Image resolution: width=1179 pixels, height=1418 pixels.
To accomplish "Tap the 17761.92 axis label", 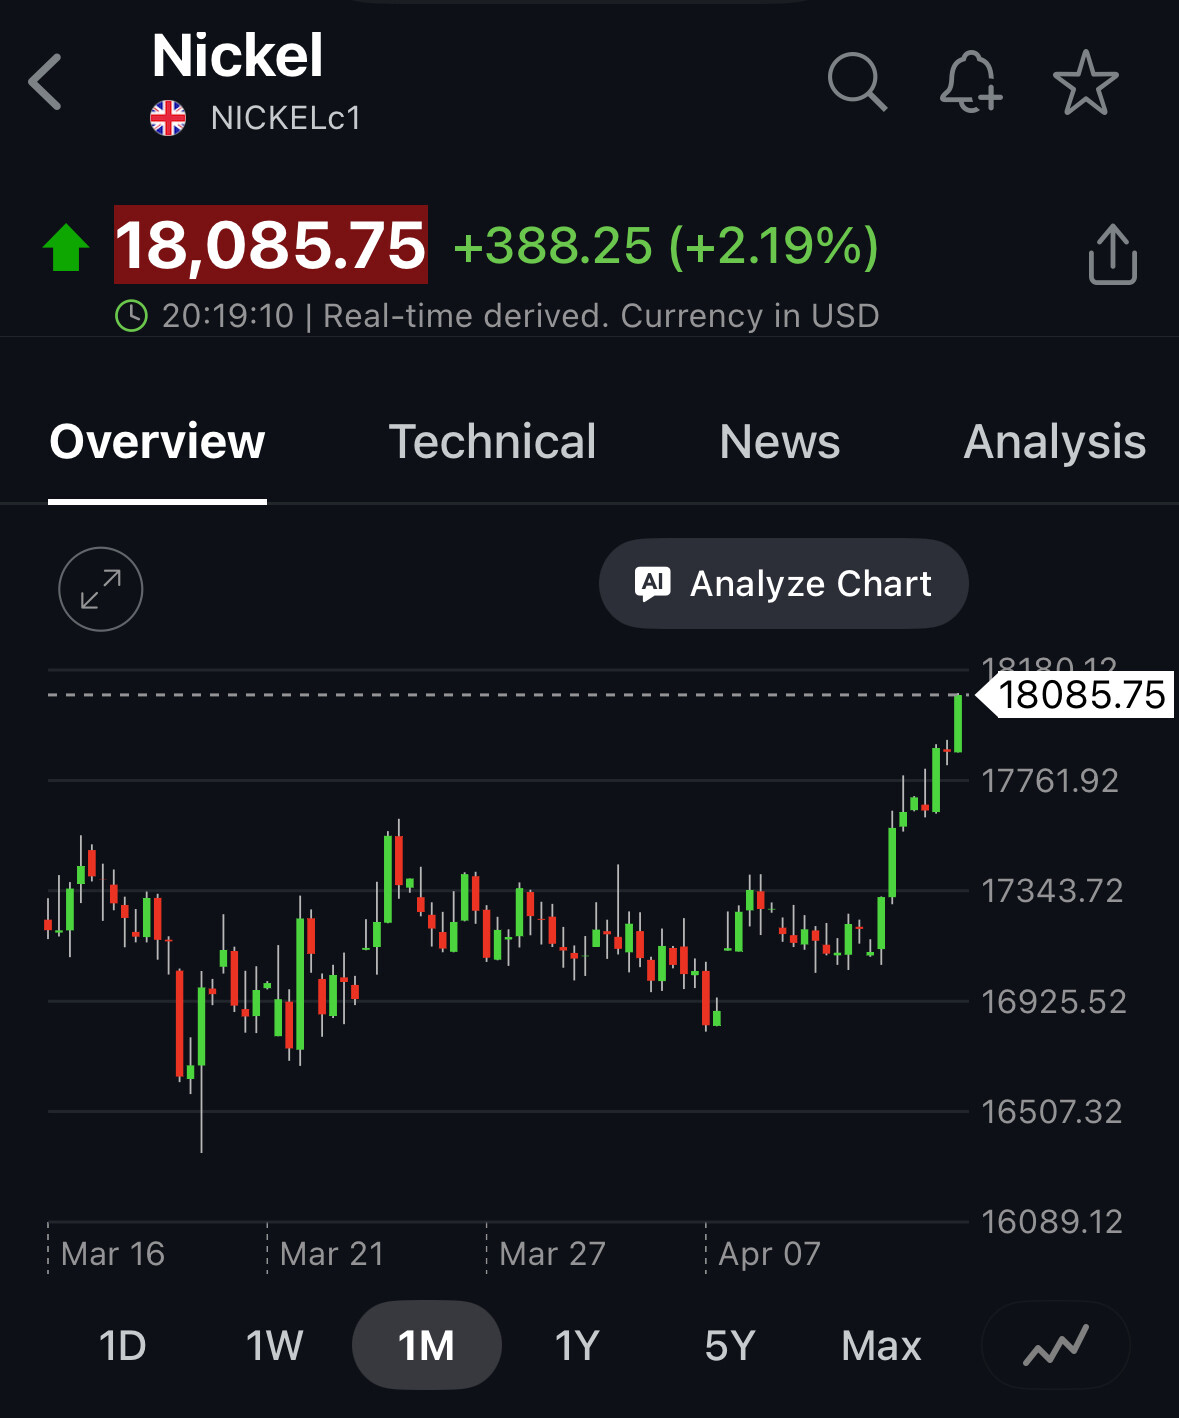I will pyautogui.click(x=1050, y=781).
